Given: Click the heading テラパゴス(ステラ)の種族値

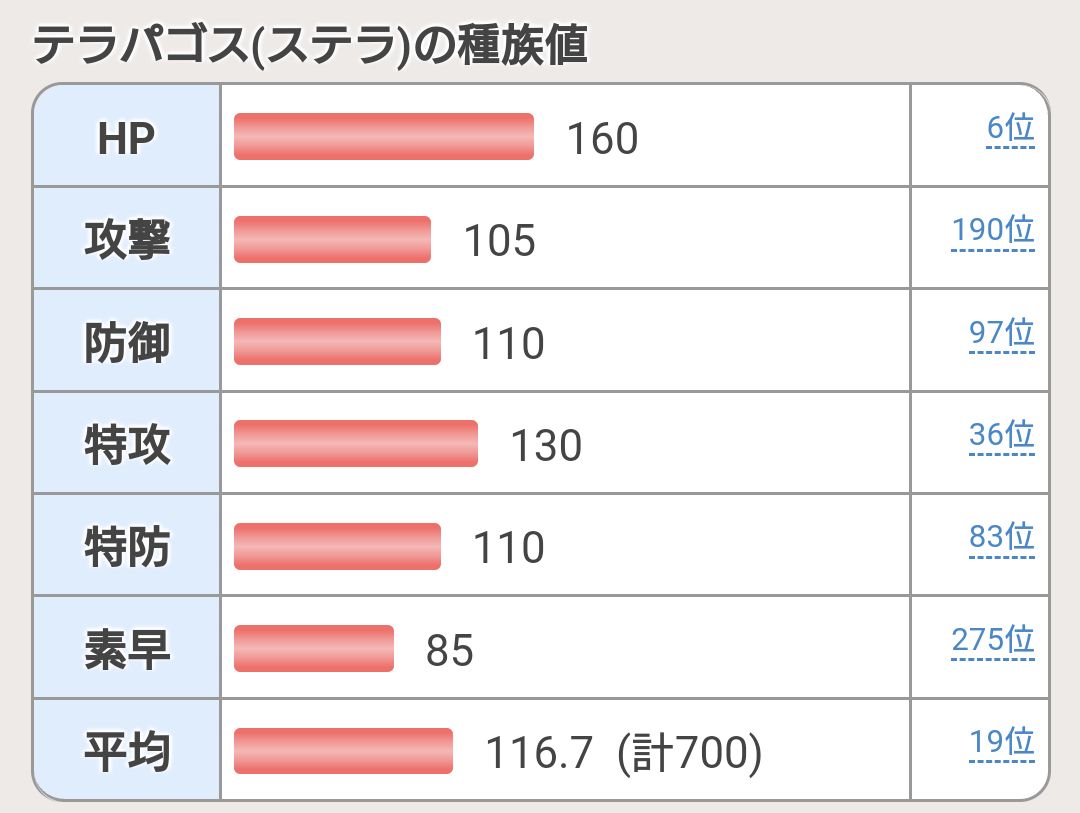Looking at the screenshot, I should tap(310, 47).
